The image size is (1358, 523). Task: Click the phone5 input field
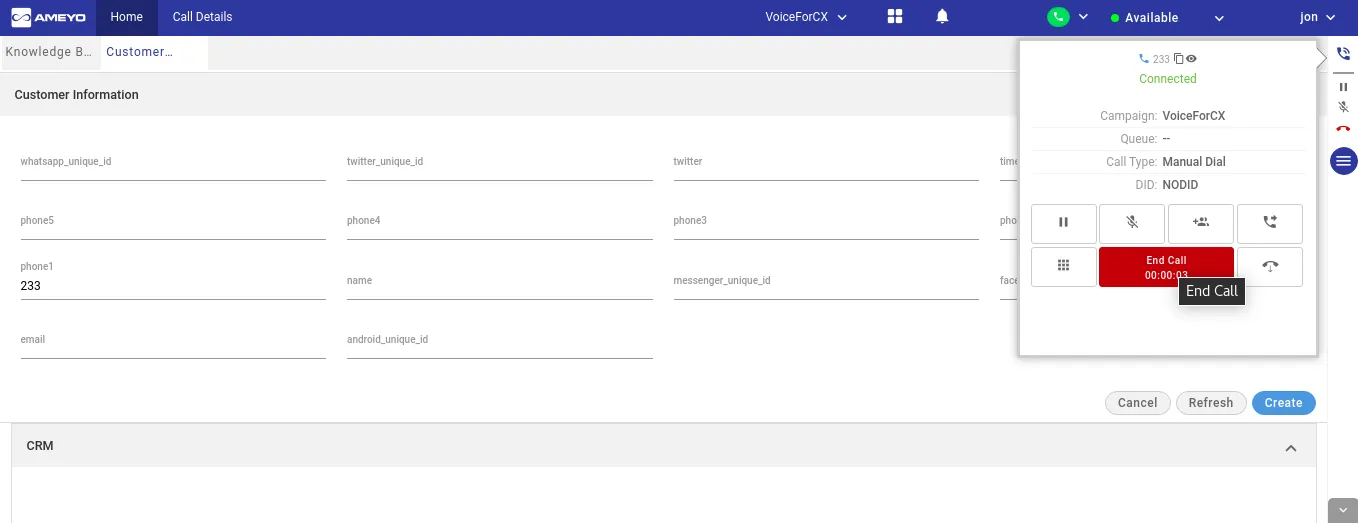click(173, 225)
